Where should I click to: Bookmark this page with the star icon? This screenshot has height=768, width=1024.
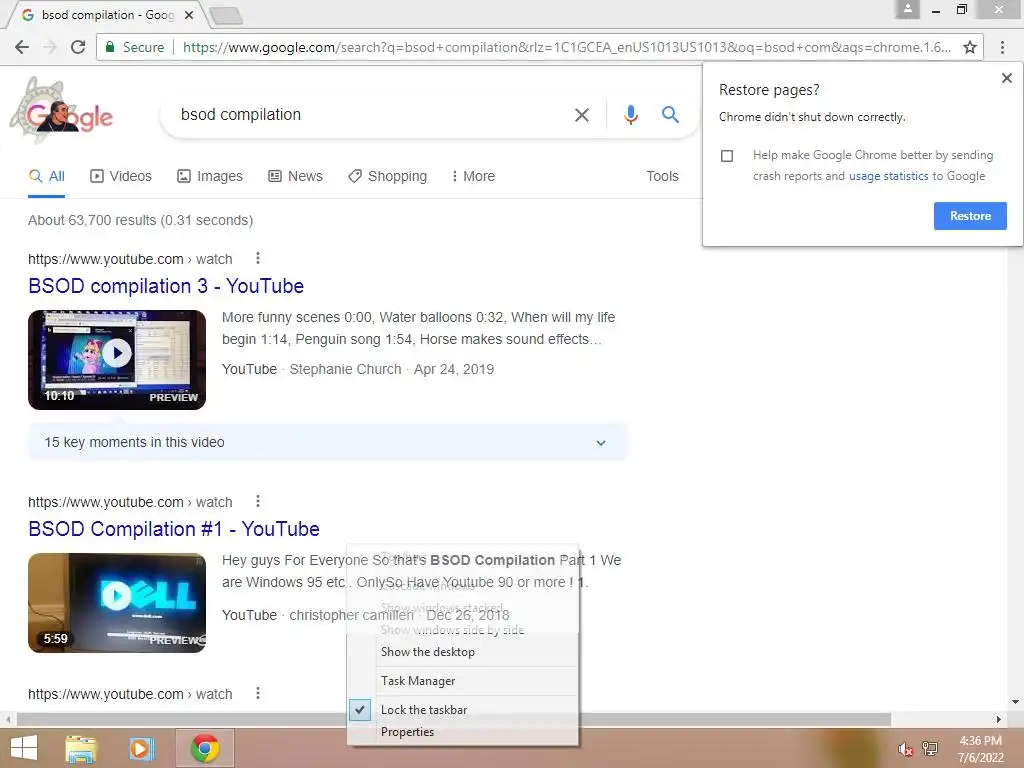point(970,47)
